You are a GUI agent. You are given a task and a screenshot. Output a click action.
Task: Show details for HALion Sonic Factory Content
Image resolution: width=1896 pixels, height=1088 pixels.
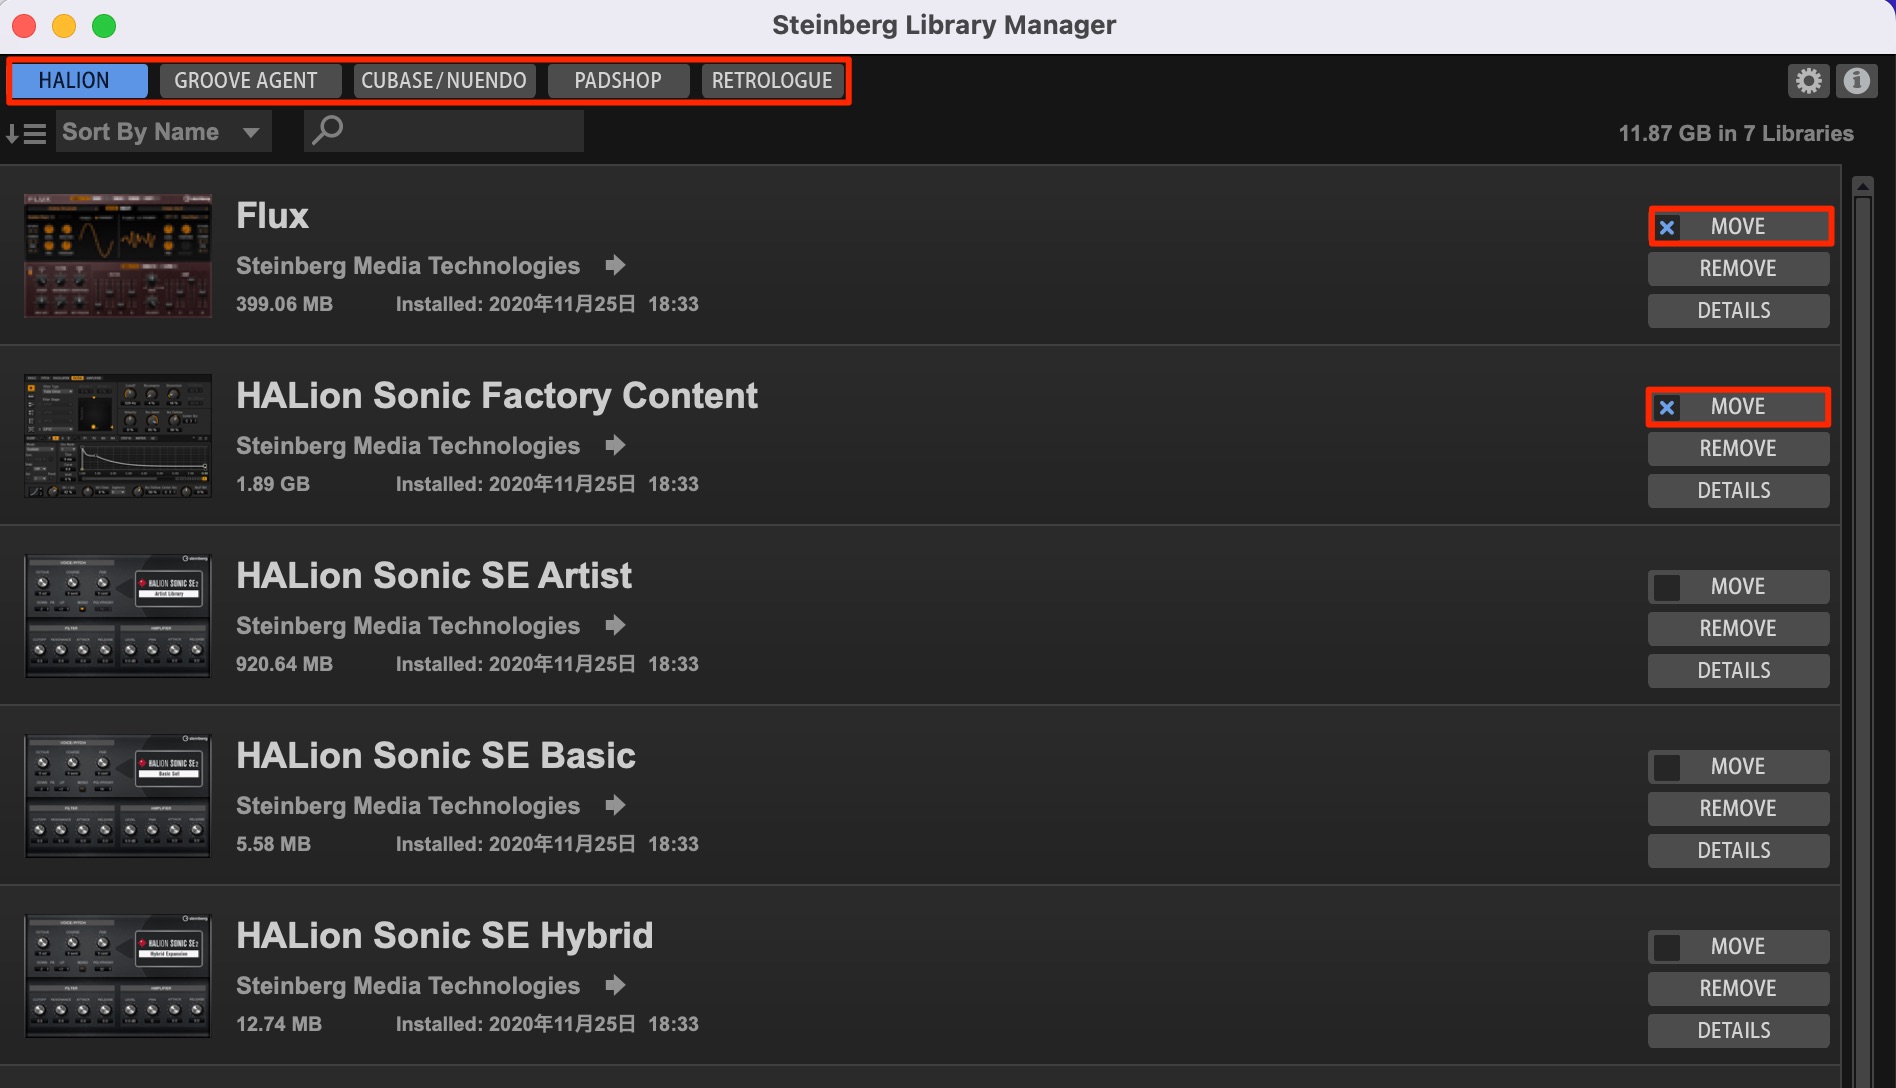click(x=1738, y=491)
